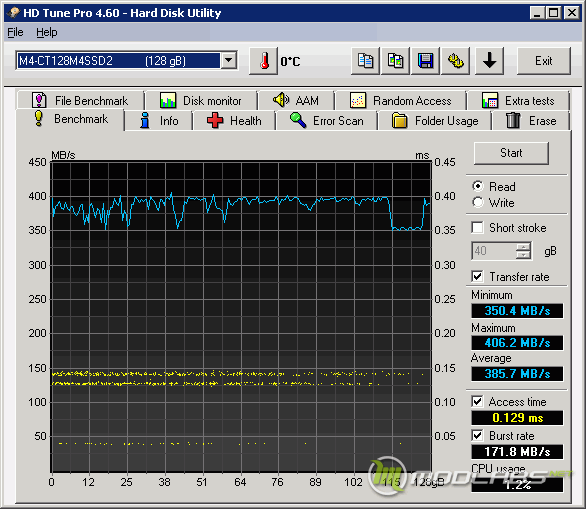Click the thermometer temperature icon
Screen dimensions: 586x509
tap(263, 61)
